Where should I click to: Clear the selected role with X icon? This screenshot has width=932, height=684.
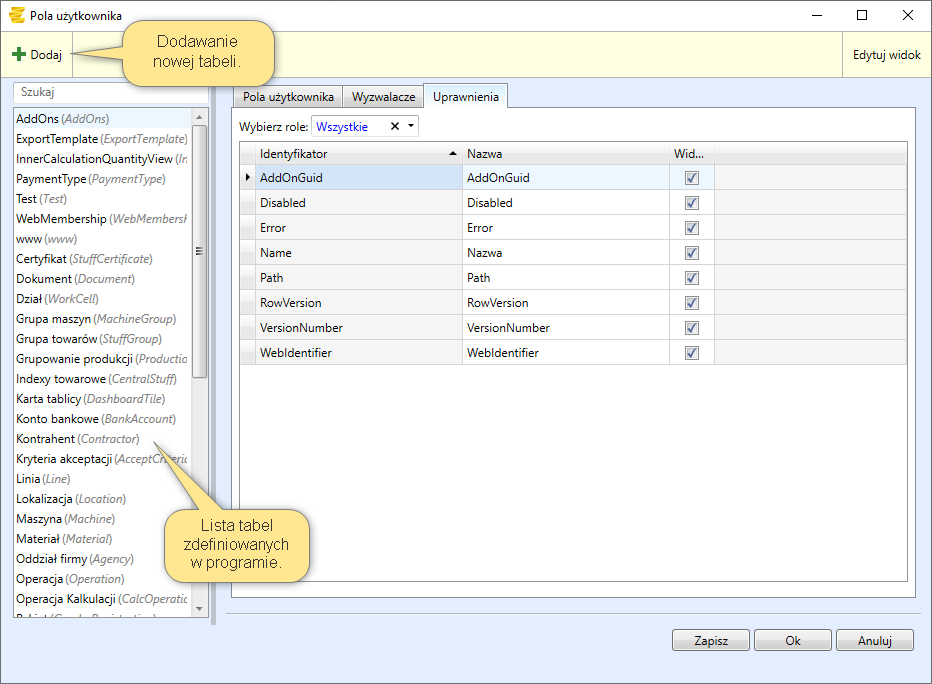pos(394,127)
